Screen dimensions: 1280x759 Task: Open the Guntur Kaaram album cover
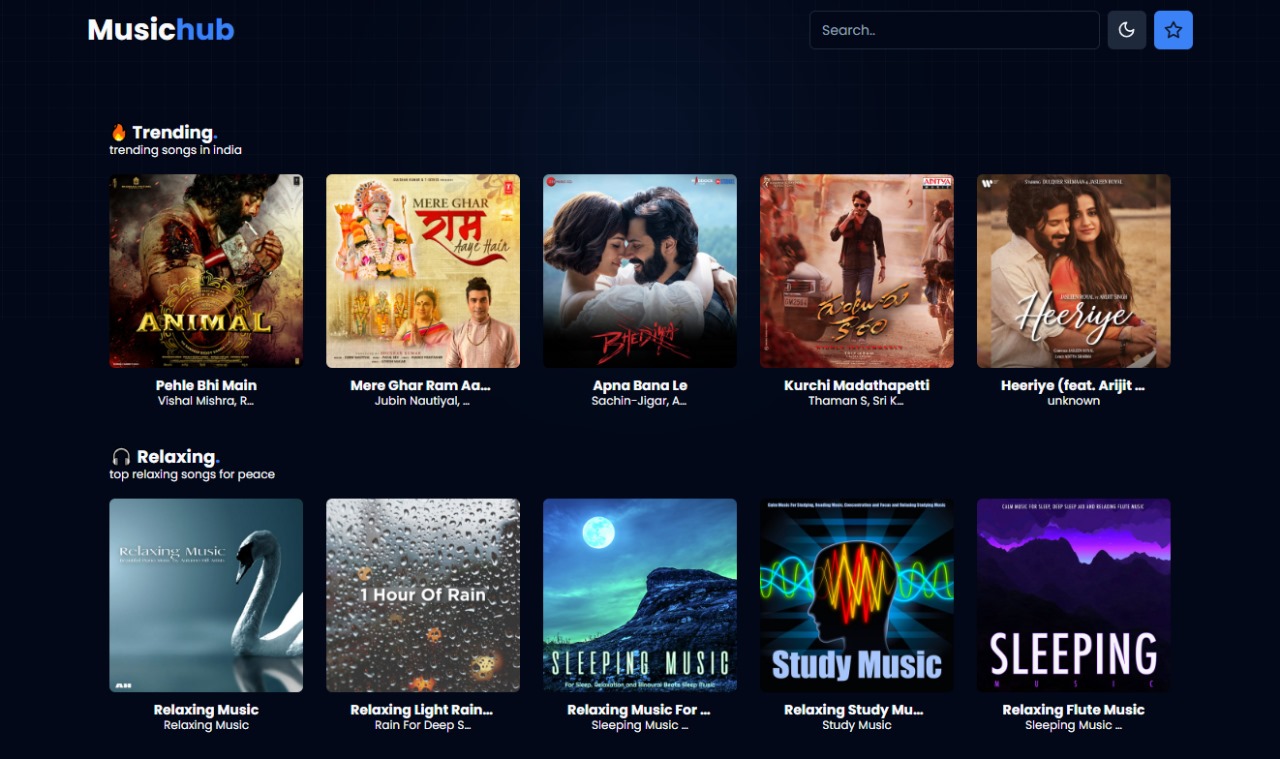(857, 271)
